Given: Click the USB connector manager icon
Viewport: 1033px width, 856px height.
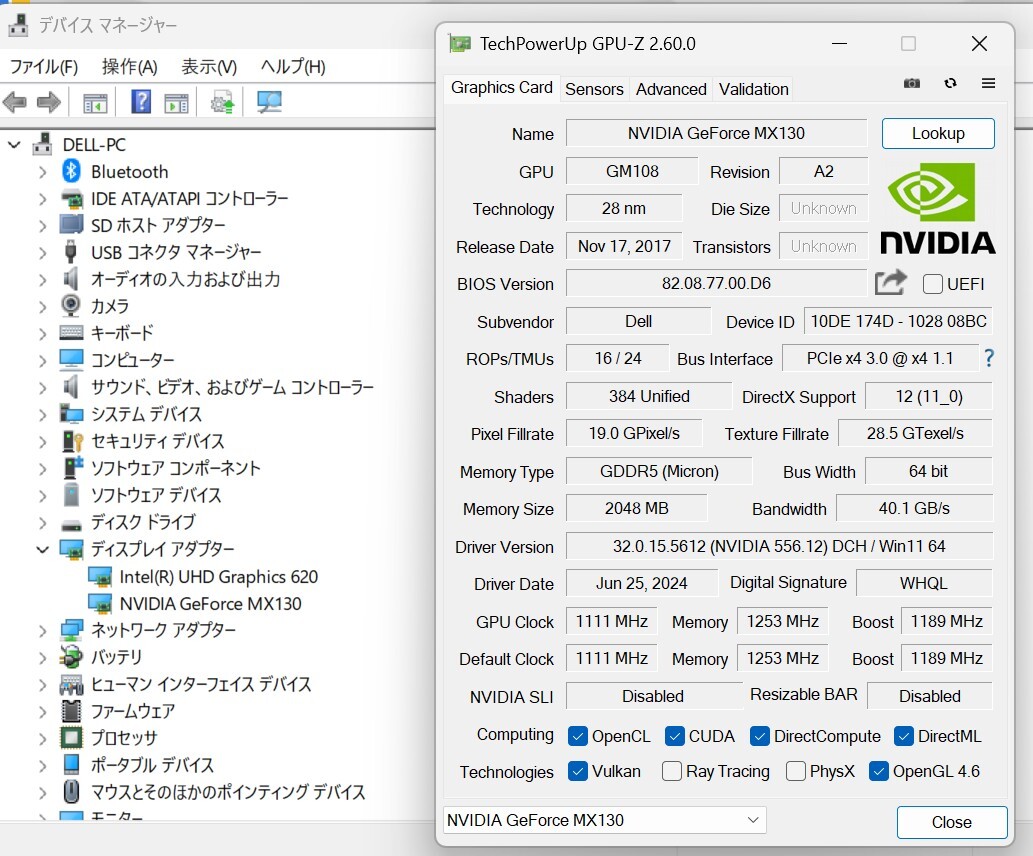Looking at the screenshot, I should [x=70, y=252].
